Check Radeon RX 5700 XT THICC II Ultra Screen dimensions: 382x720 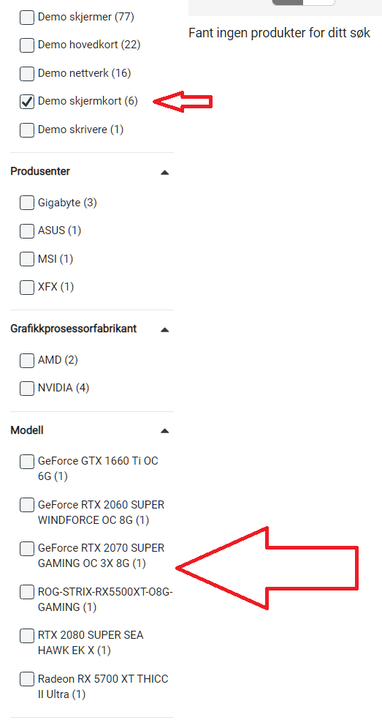[27, 679]
